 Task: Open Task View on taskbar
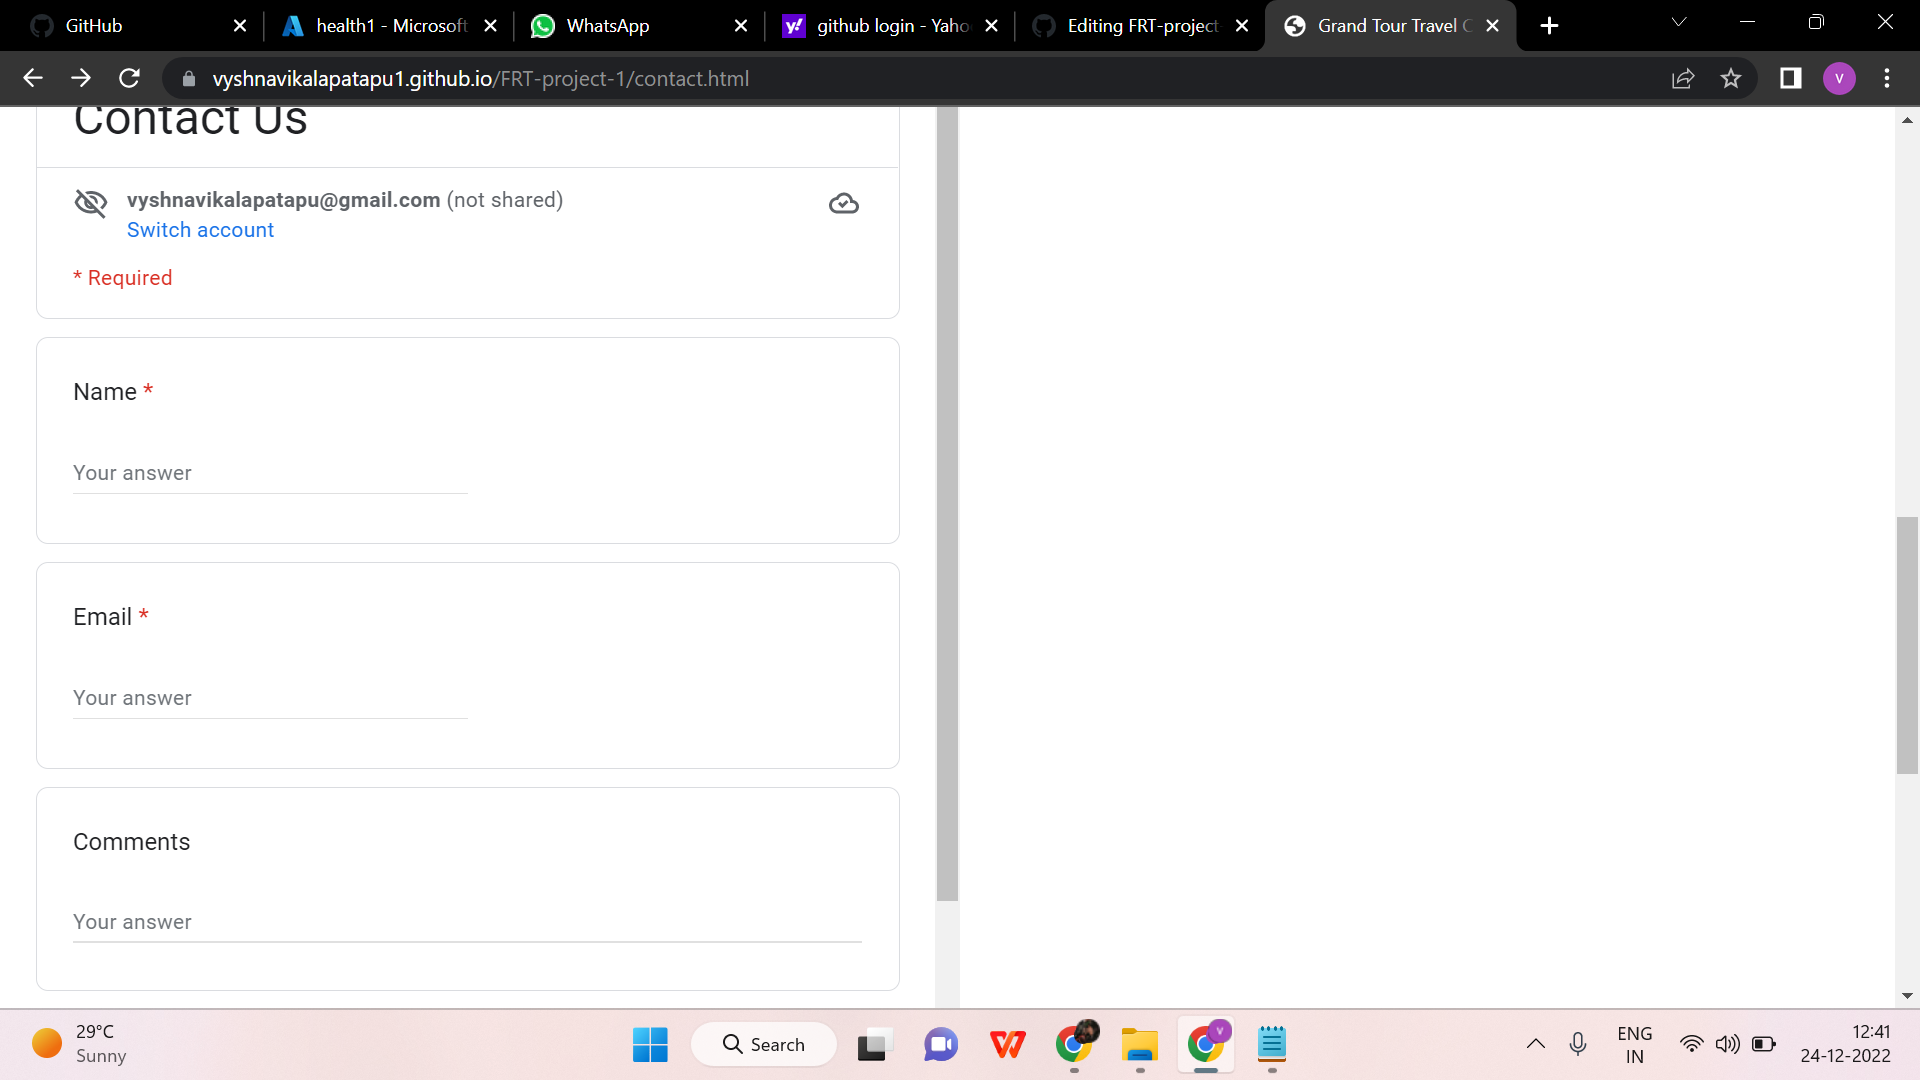tap(874, 1045)
